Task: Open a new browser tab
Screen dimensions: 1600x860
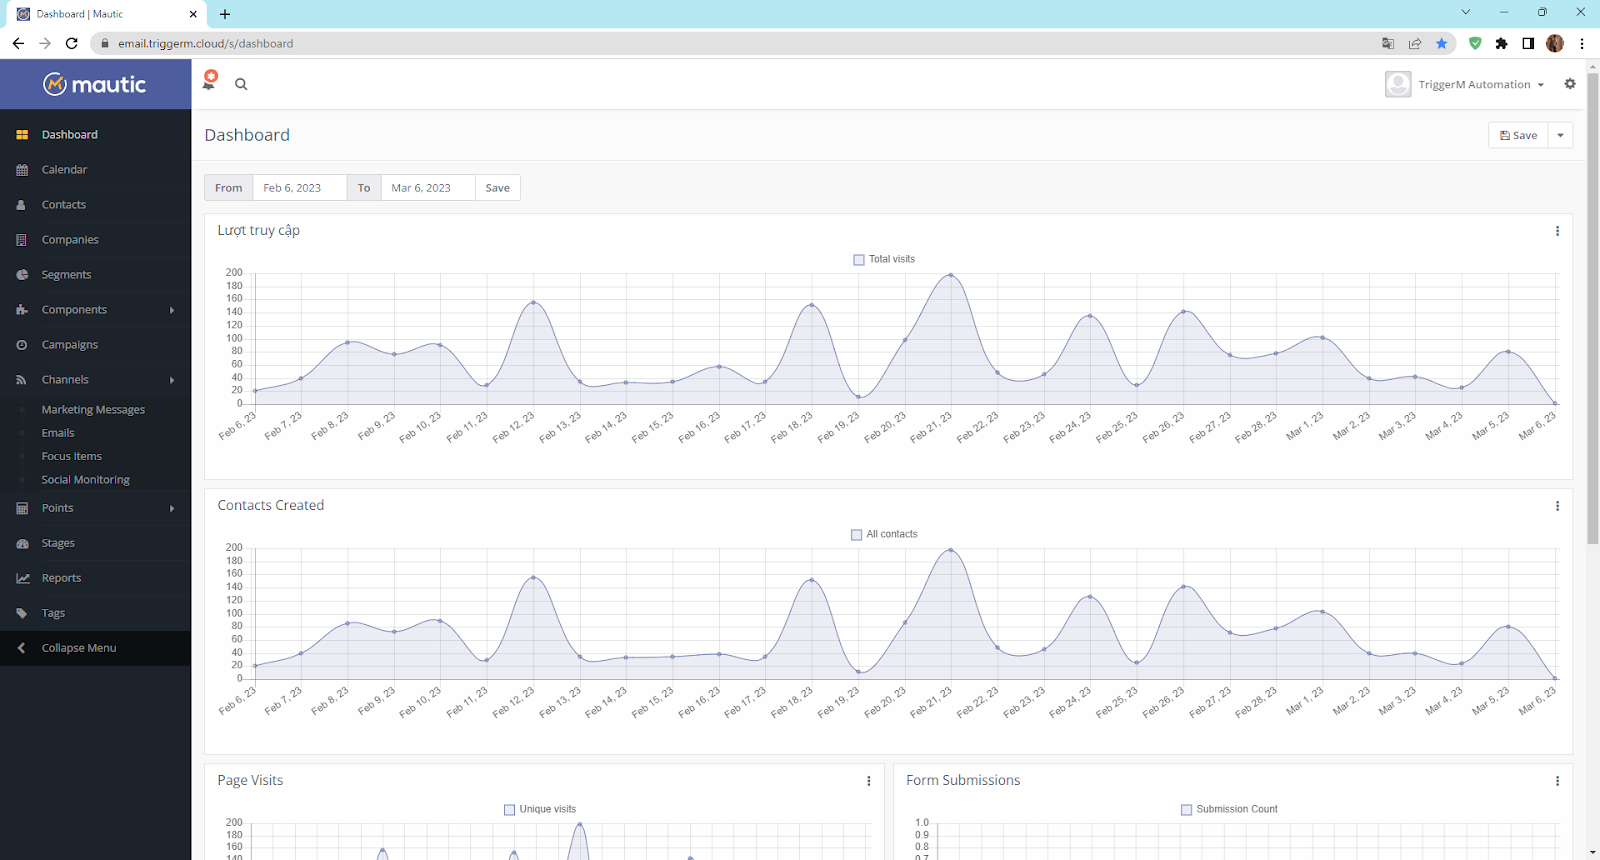Action: click(x=225, y=14)
